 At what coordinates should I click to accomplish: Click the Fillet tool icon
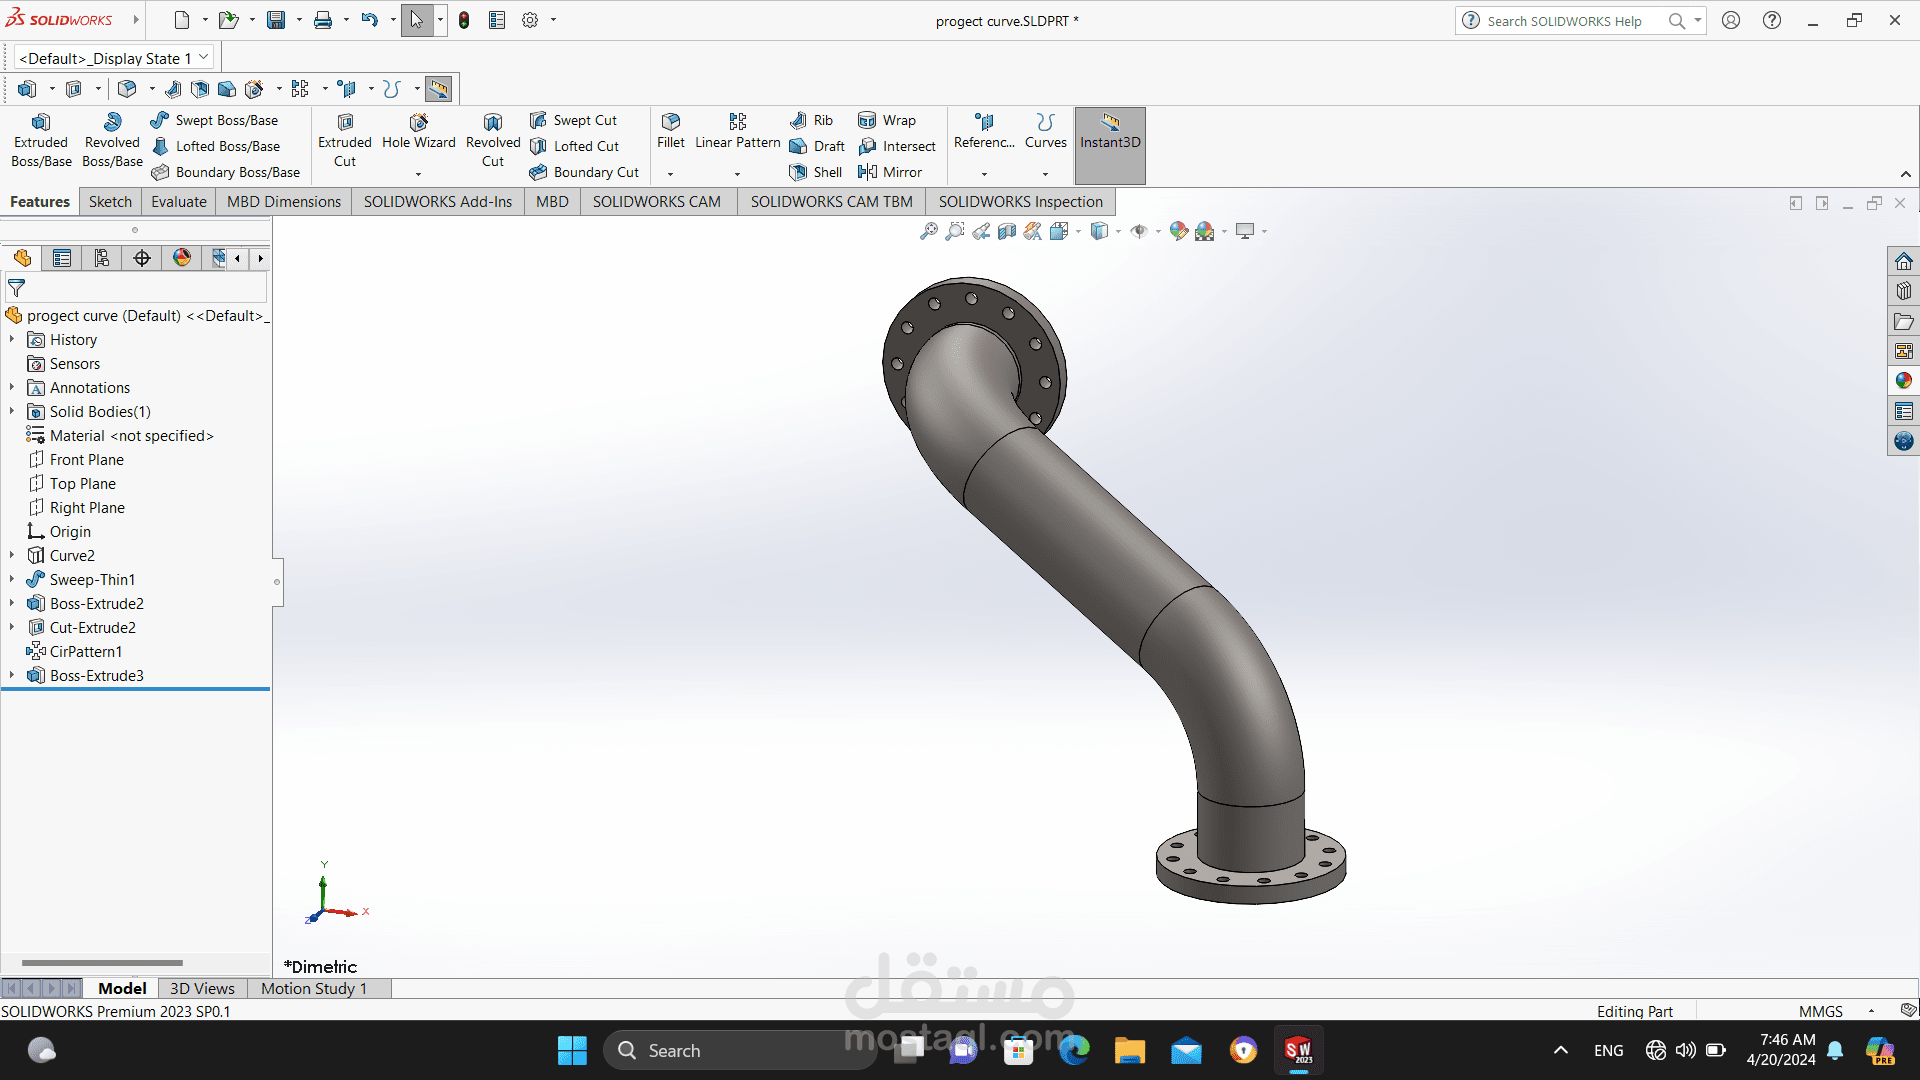click(x=671, y=122)
